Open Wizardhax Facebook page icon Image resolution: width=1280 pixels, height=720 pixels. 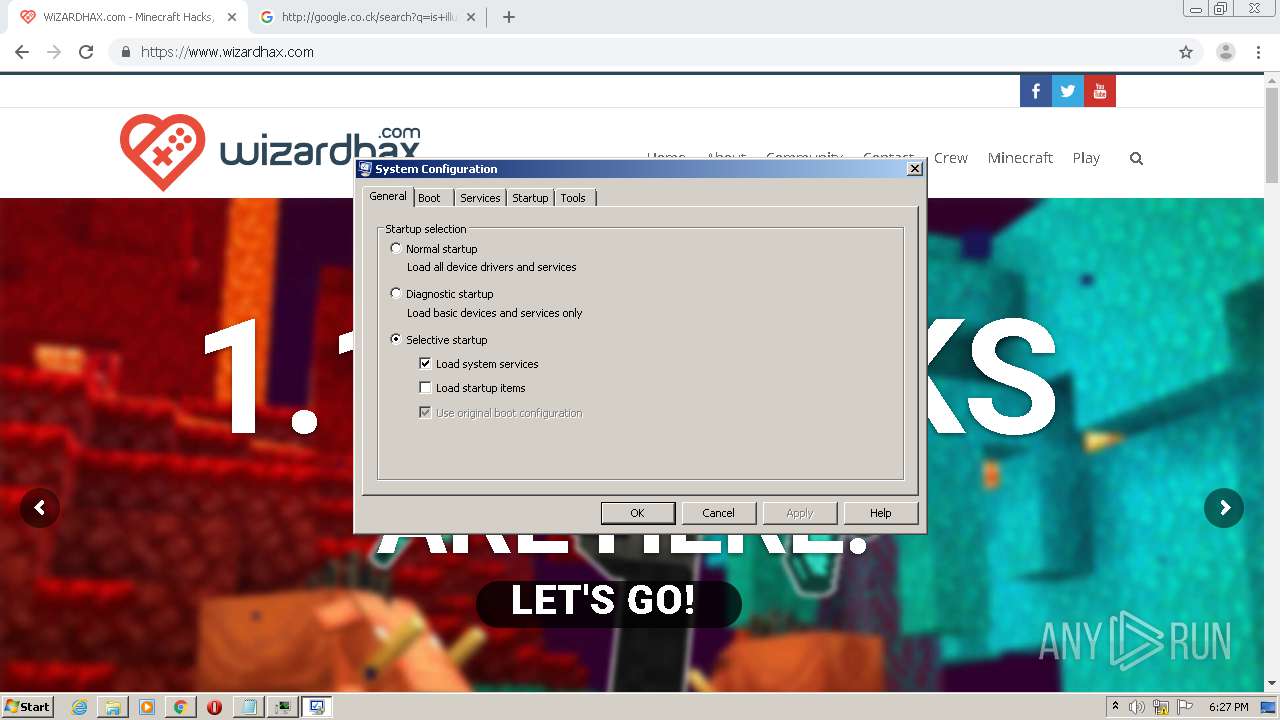1036,91
